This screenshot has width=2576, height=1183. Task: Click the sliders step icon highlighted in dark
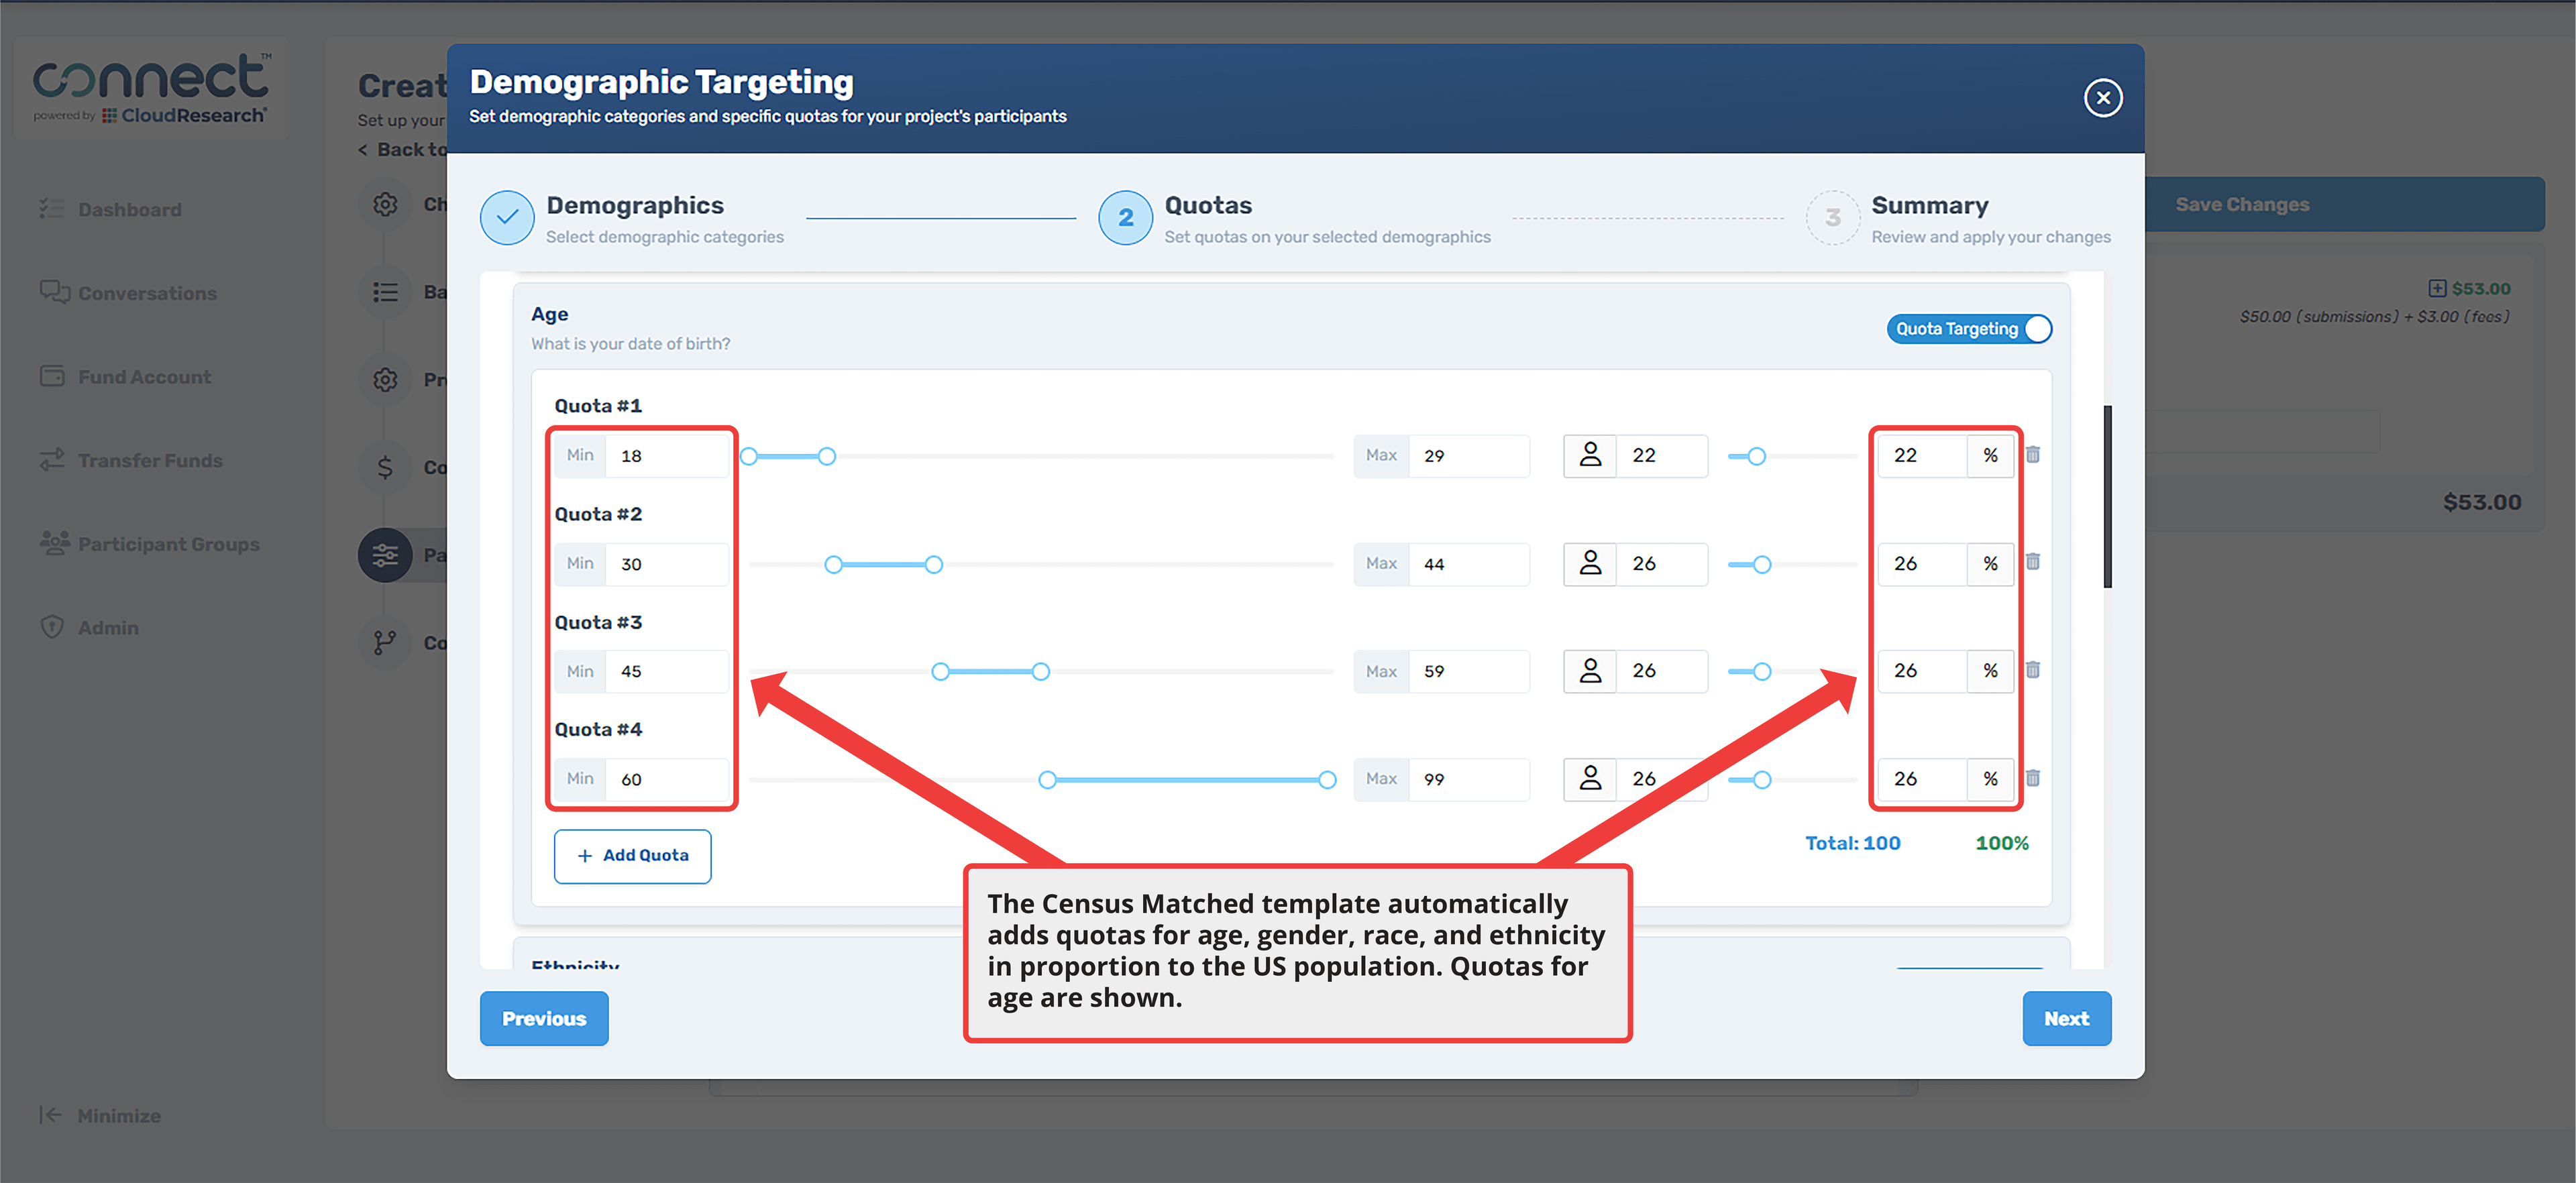[385, 555]
